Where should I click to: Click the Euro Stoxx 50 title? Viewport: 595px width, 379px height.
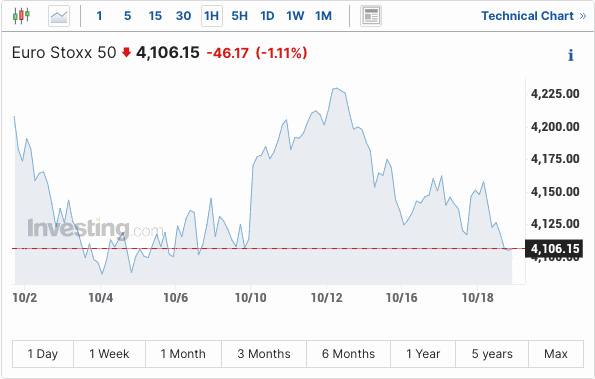pos(64,53)
